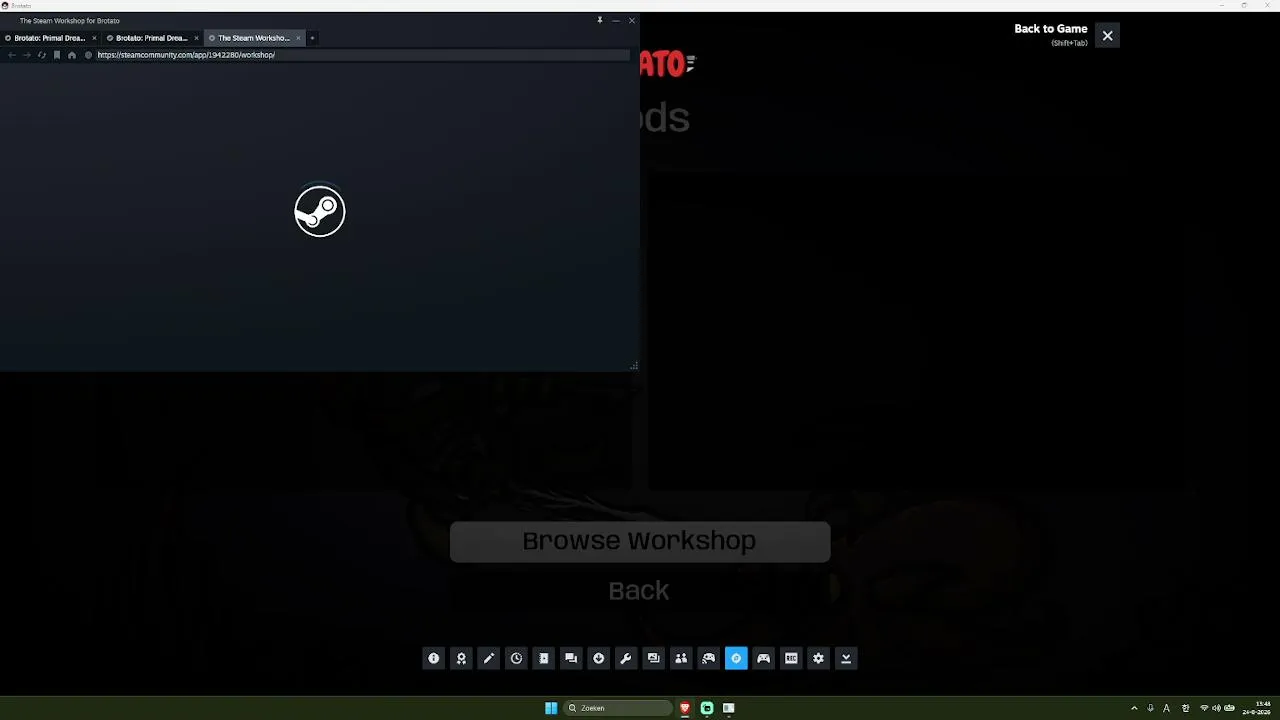
Task: Open Windows Start menu
Action: (x=551, y=708)
